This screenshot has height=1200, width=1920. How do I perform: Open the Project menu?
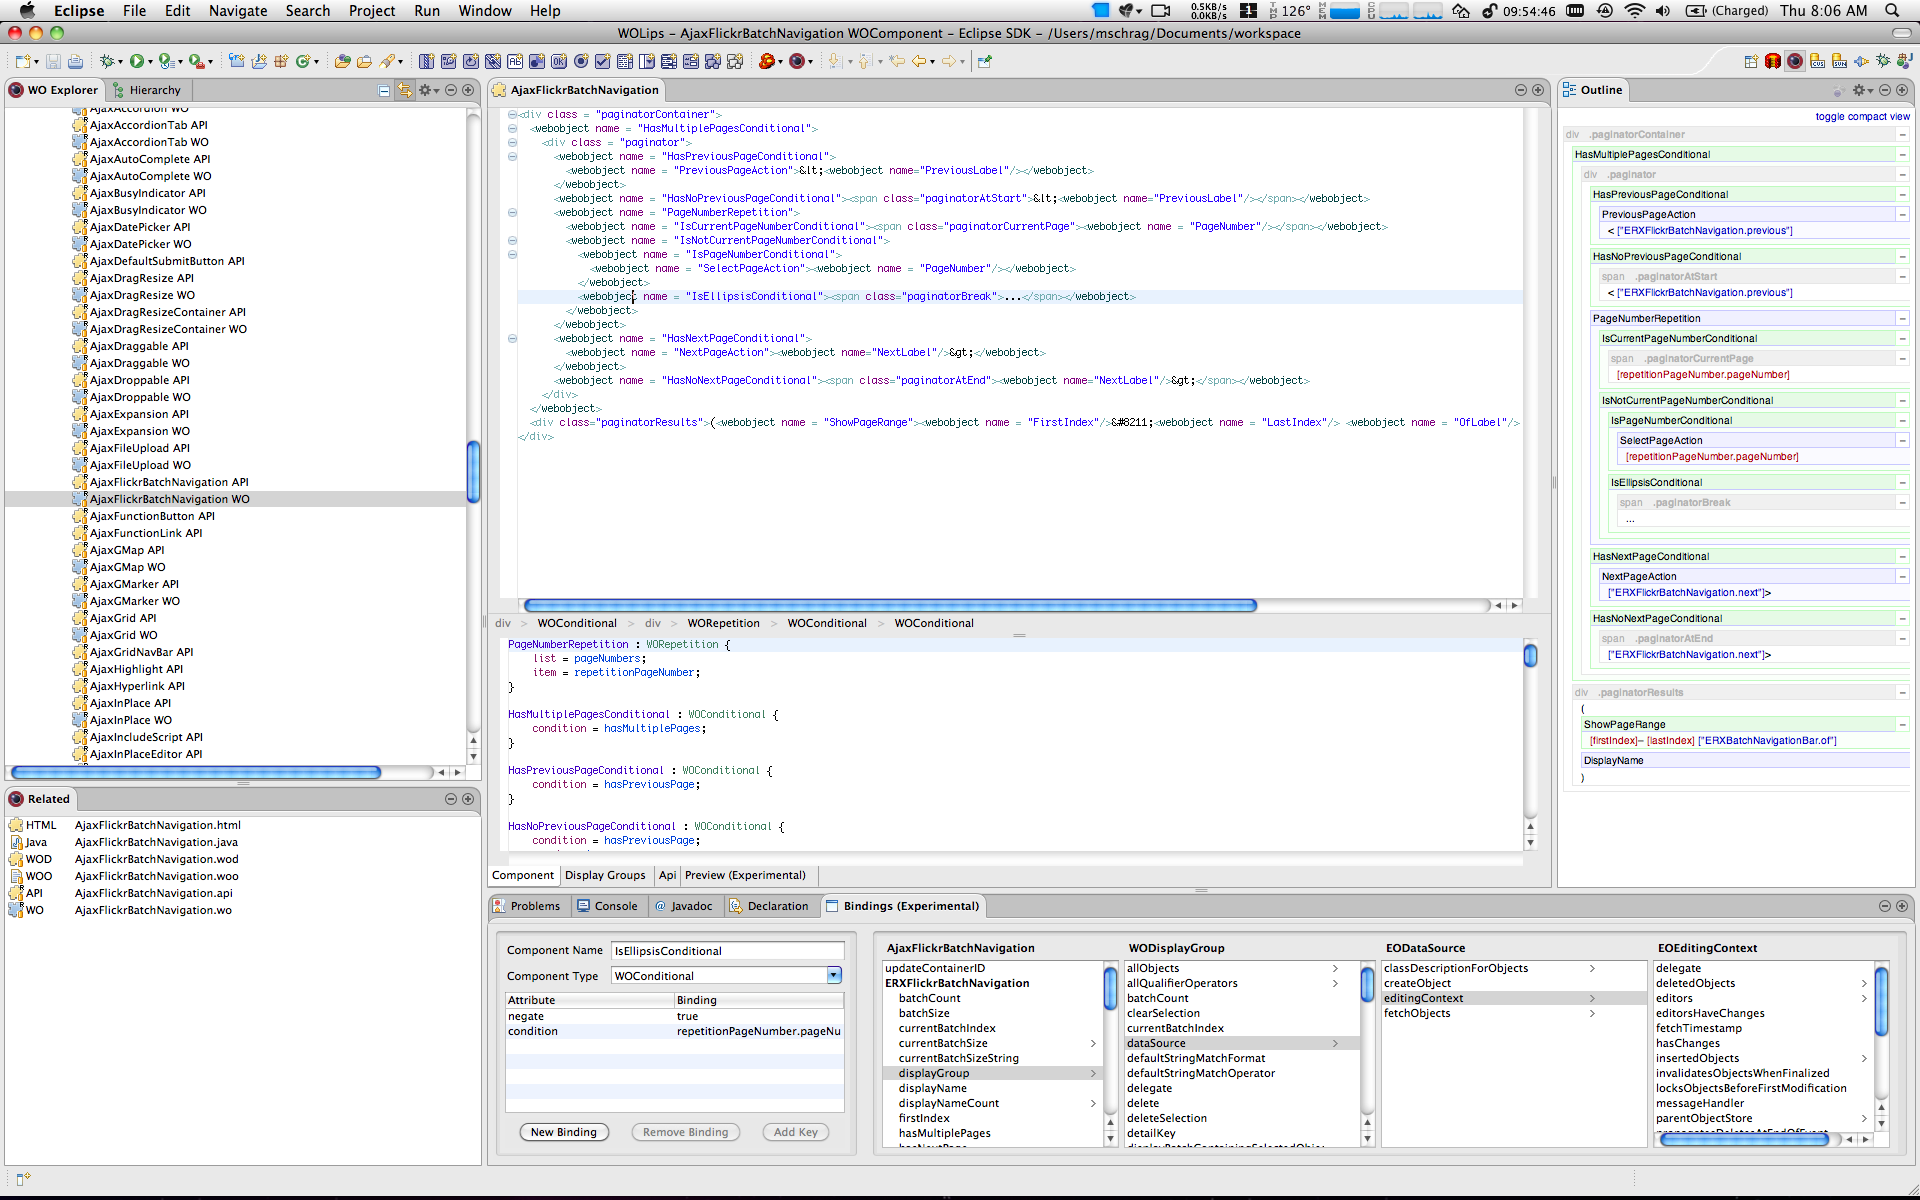372,11
